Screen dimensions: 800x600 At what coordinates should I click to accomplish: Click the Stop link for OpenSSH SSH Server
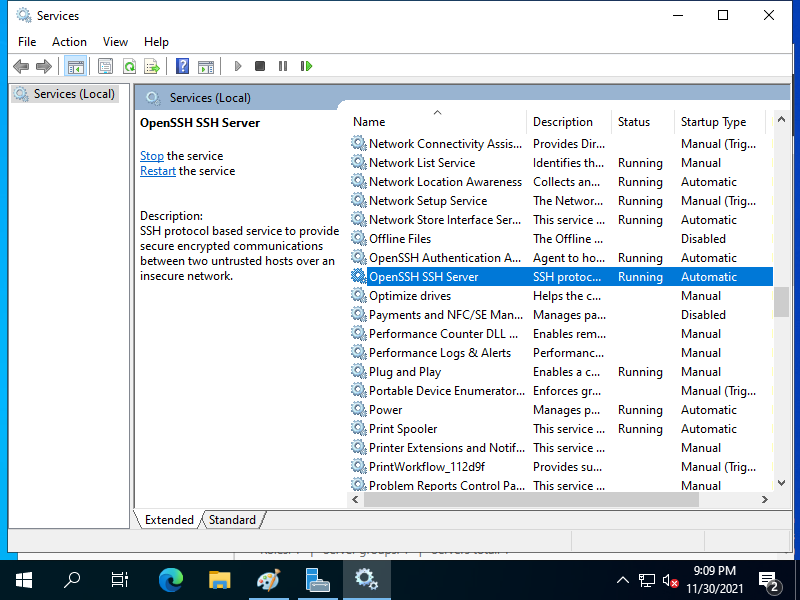(x=151, y=155)
